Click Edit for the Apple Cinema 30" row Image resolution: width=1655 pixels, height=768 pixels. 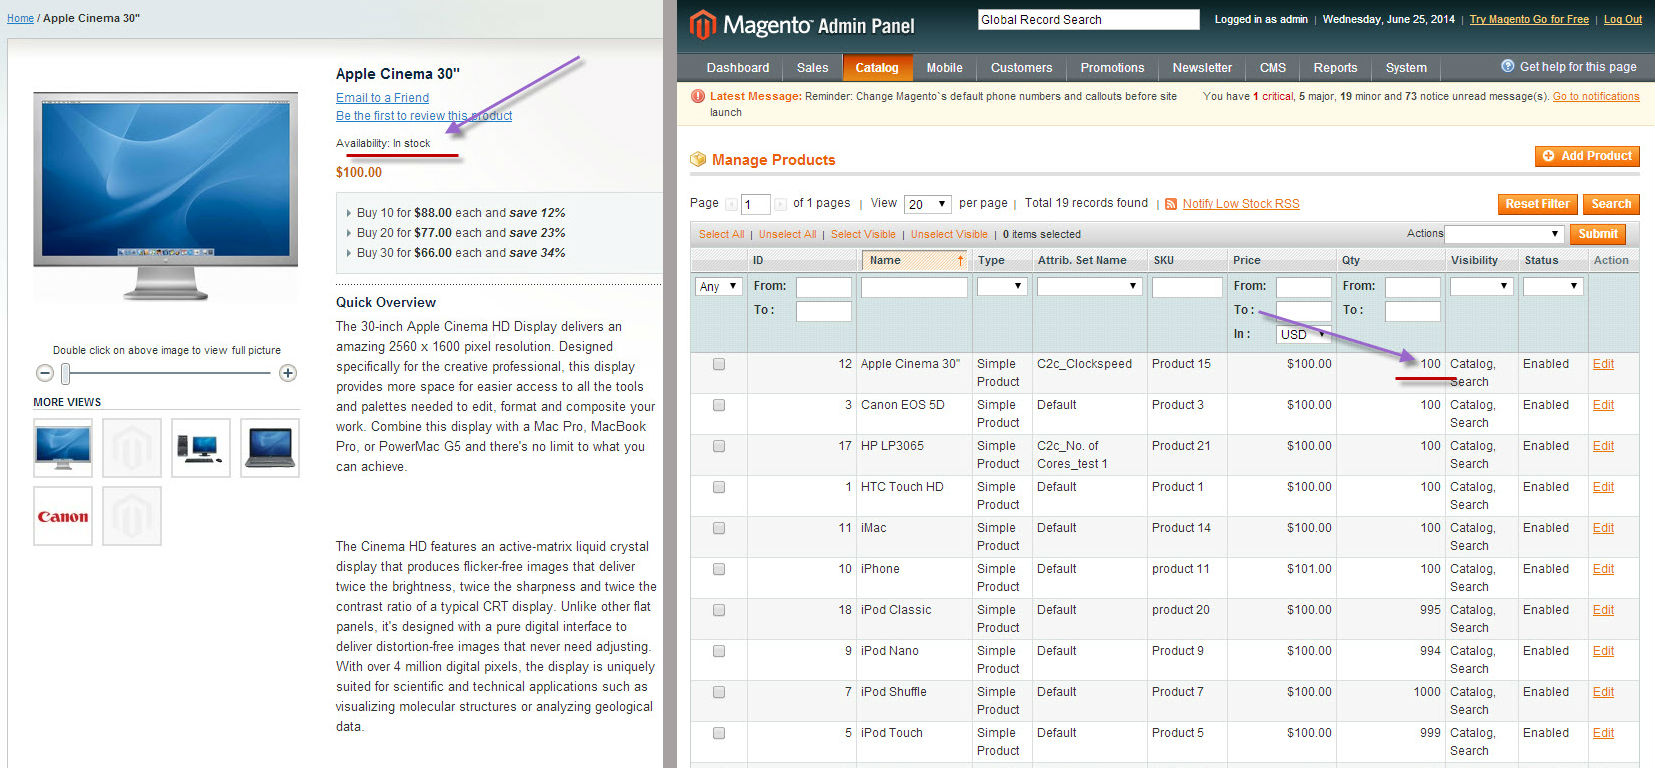coord(1603,364)
